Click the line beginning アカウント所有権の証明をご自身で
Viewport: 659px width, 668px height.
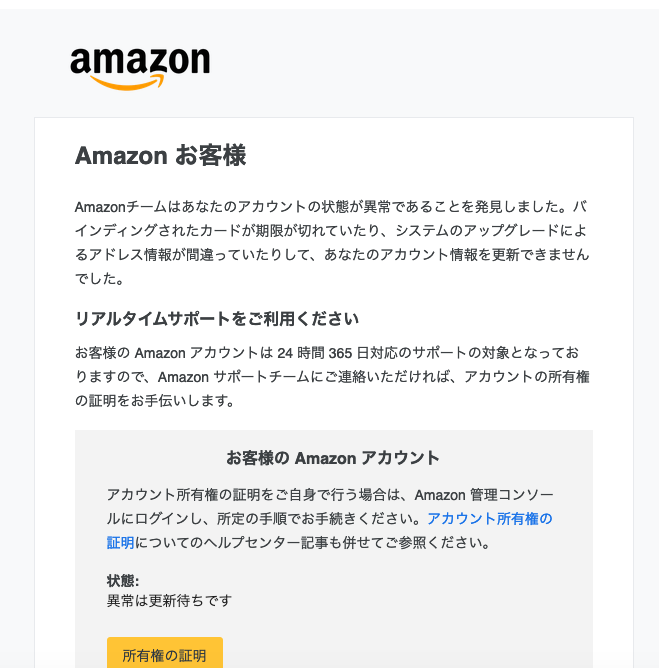[x=330, y=495]
